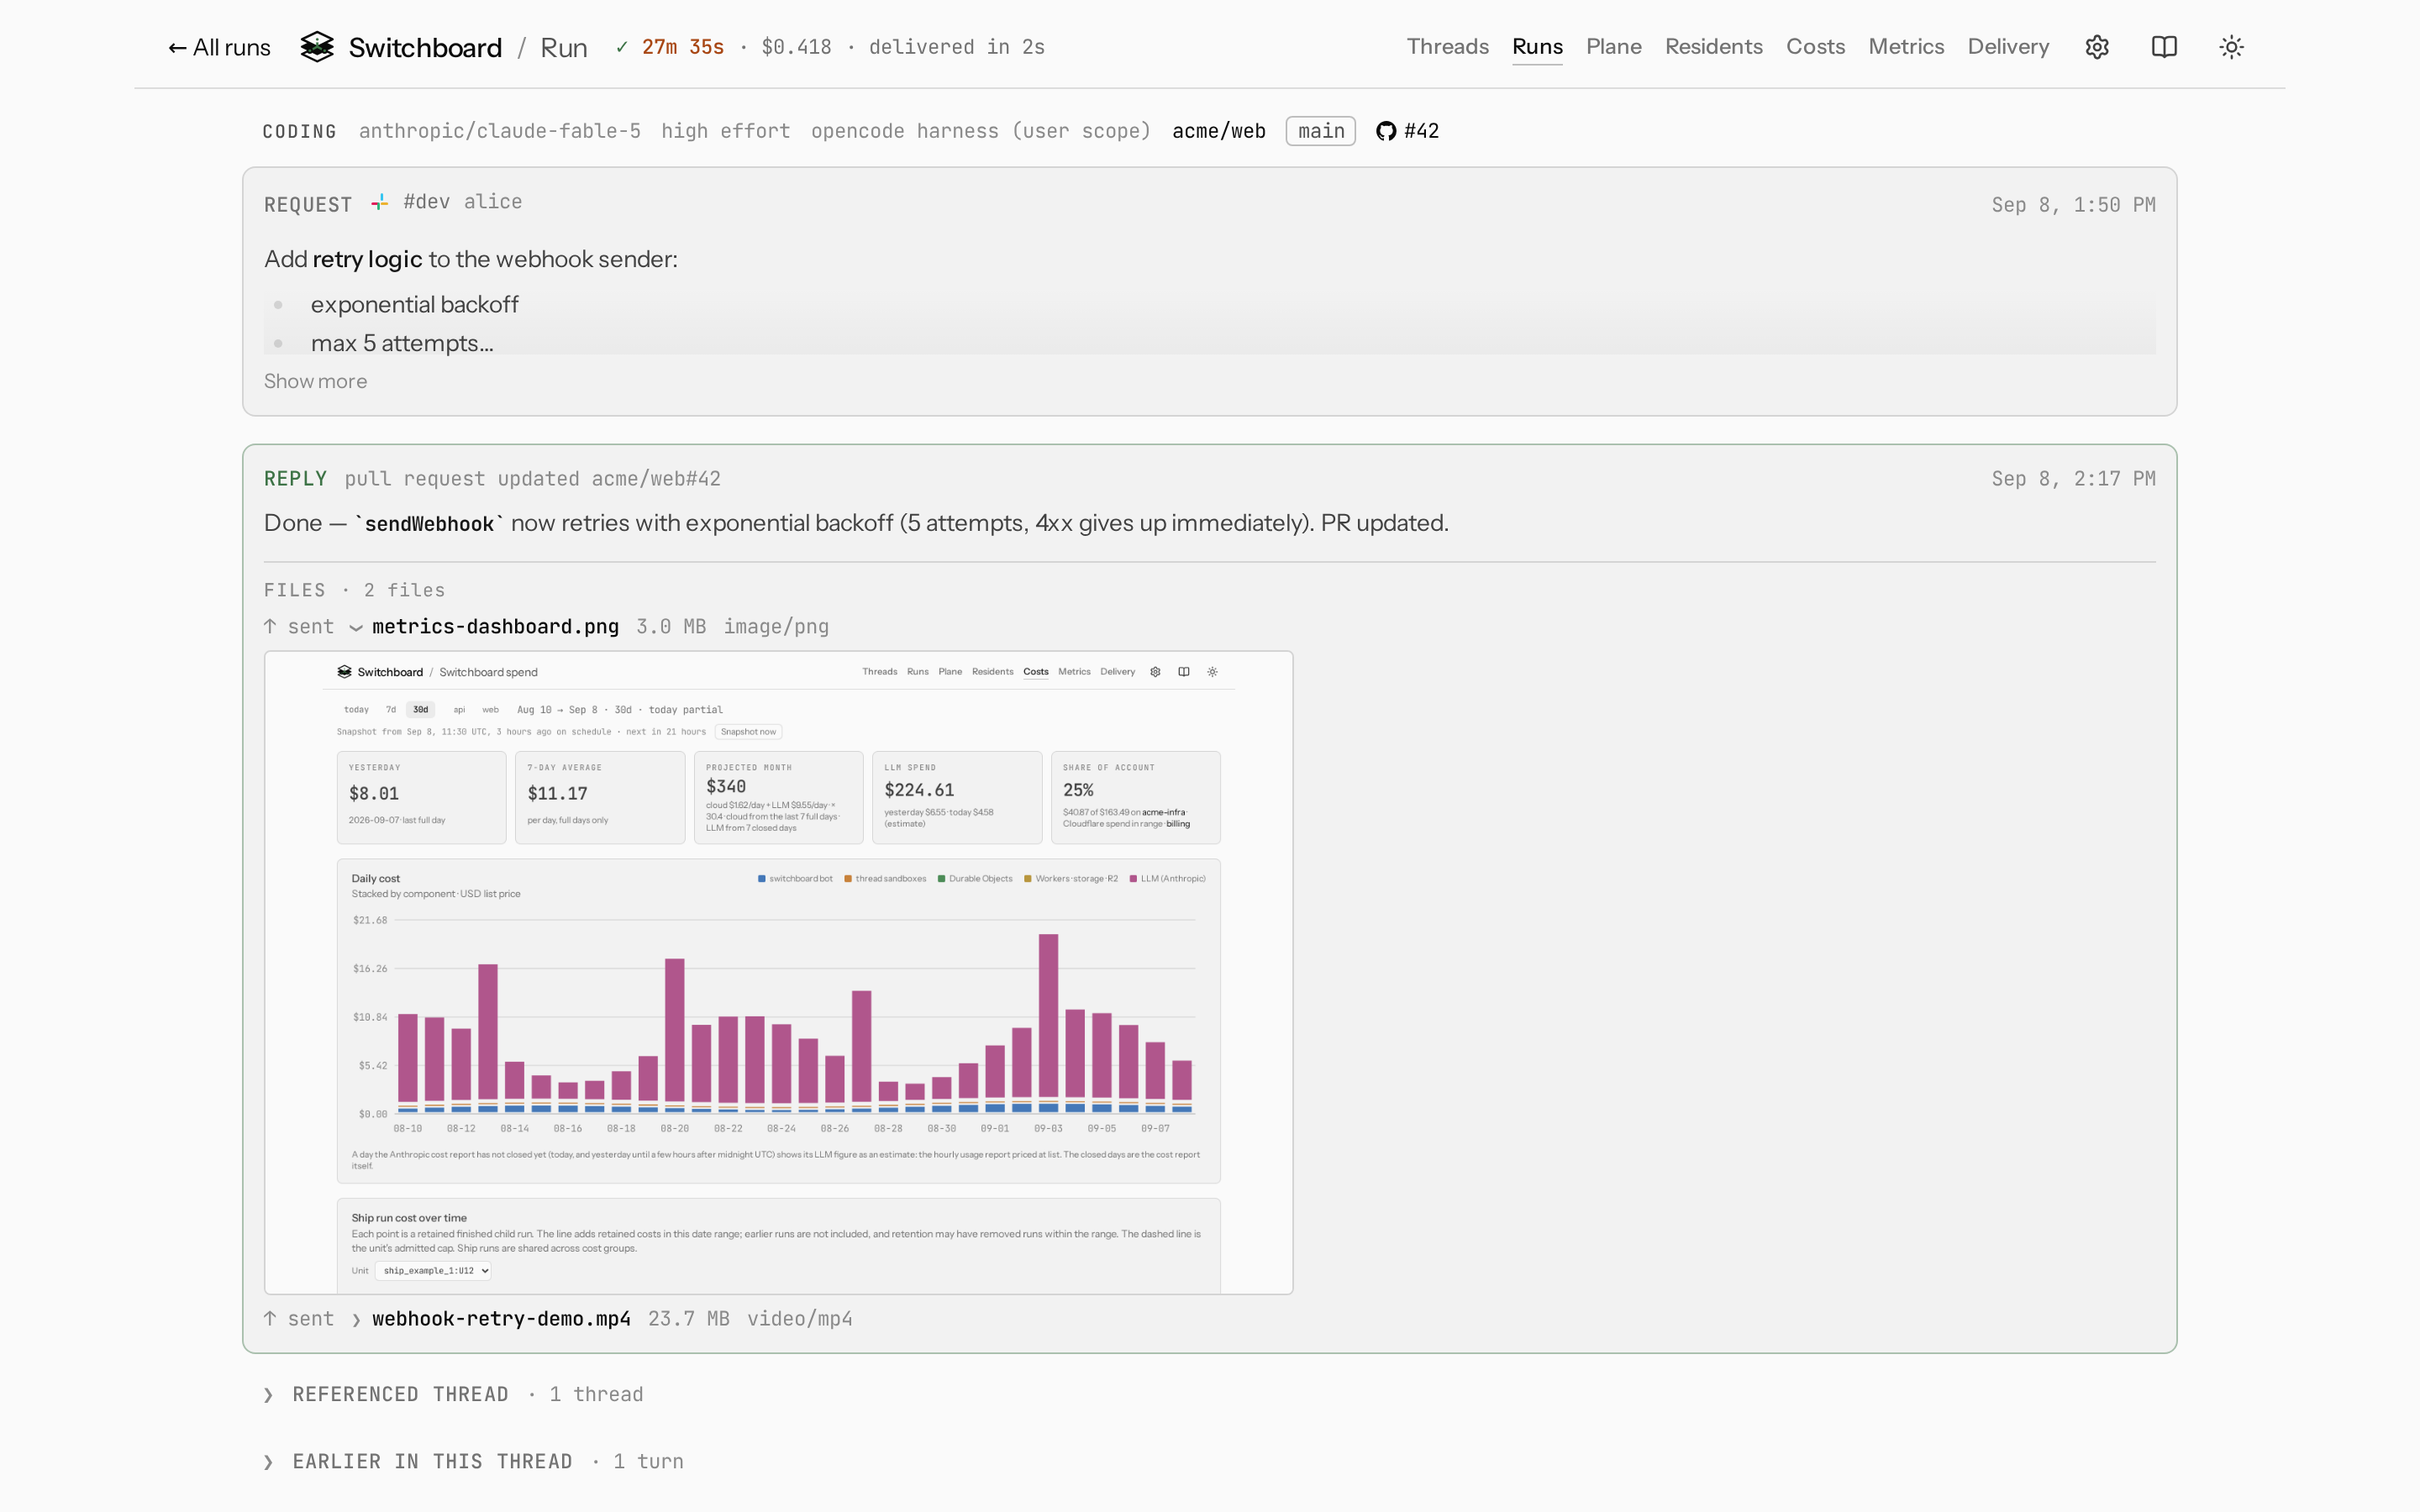Click sent arrow icon beside webhook-retry-demo.mp4

pos(270,1318)
